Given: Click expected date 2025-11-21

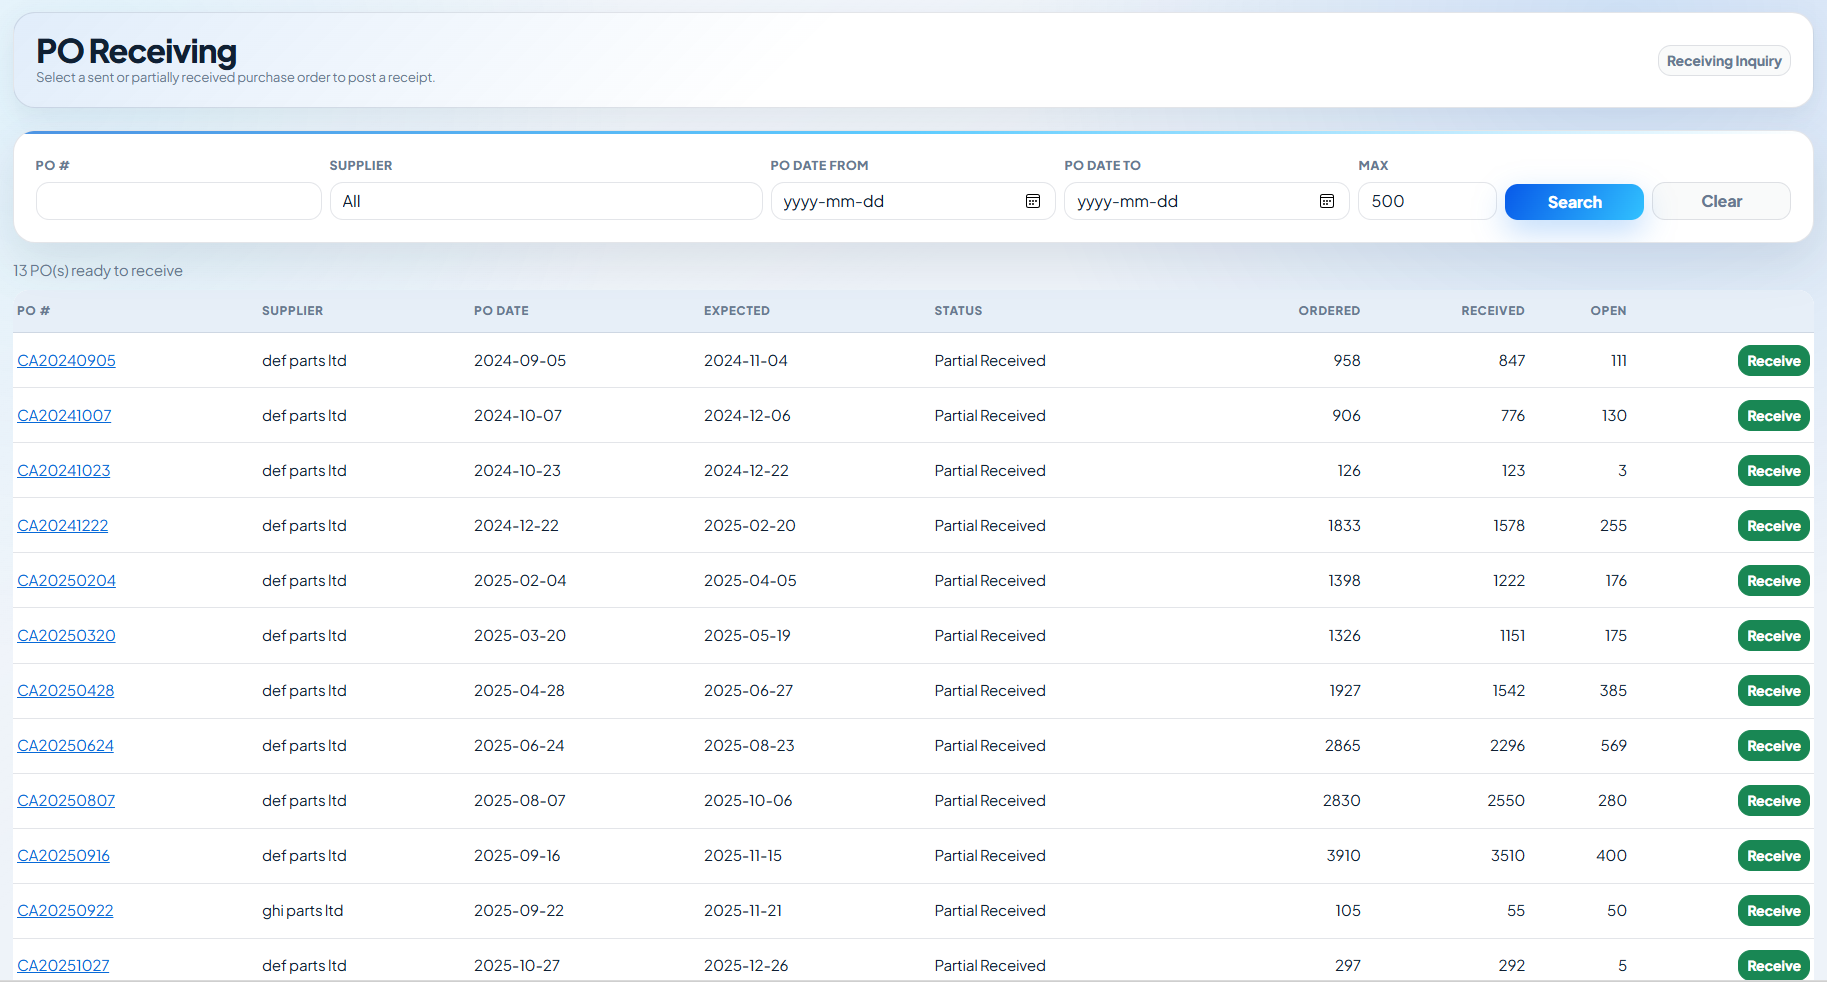Looking at the screenshot, I should pyautogui.click(x=743, y=911).
